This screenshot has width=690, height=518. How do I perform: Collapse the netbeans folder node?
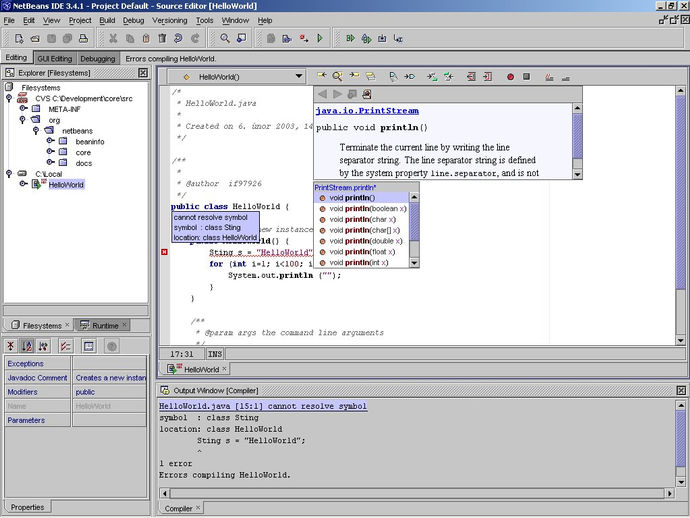click(x=36, y=130)
